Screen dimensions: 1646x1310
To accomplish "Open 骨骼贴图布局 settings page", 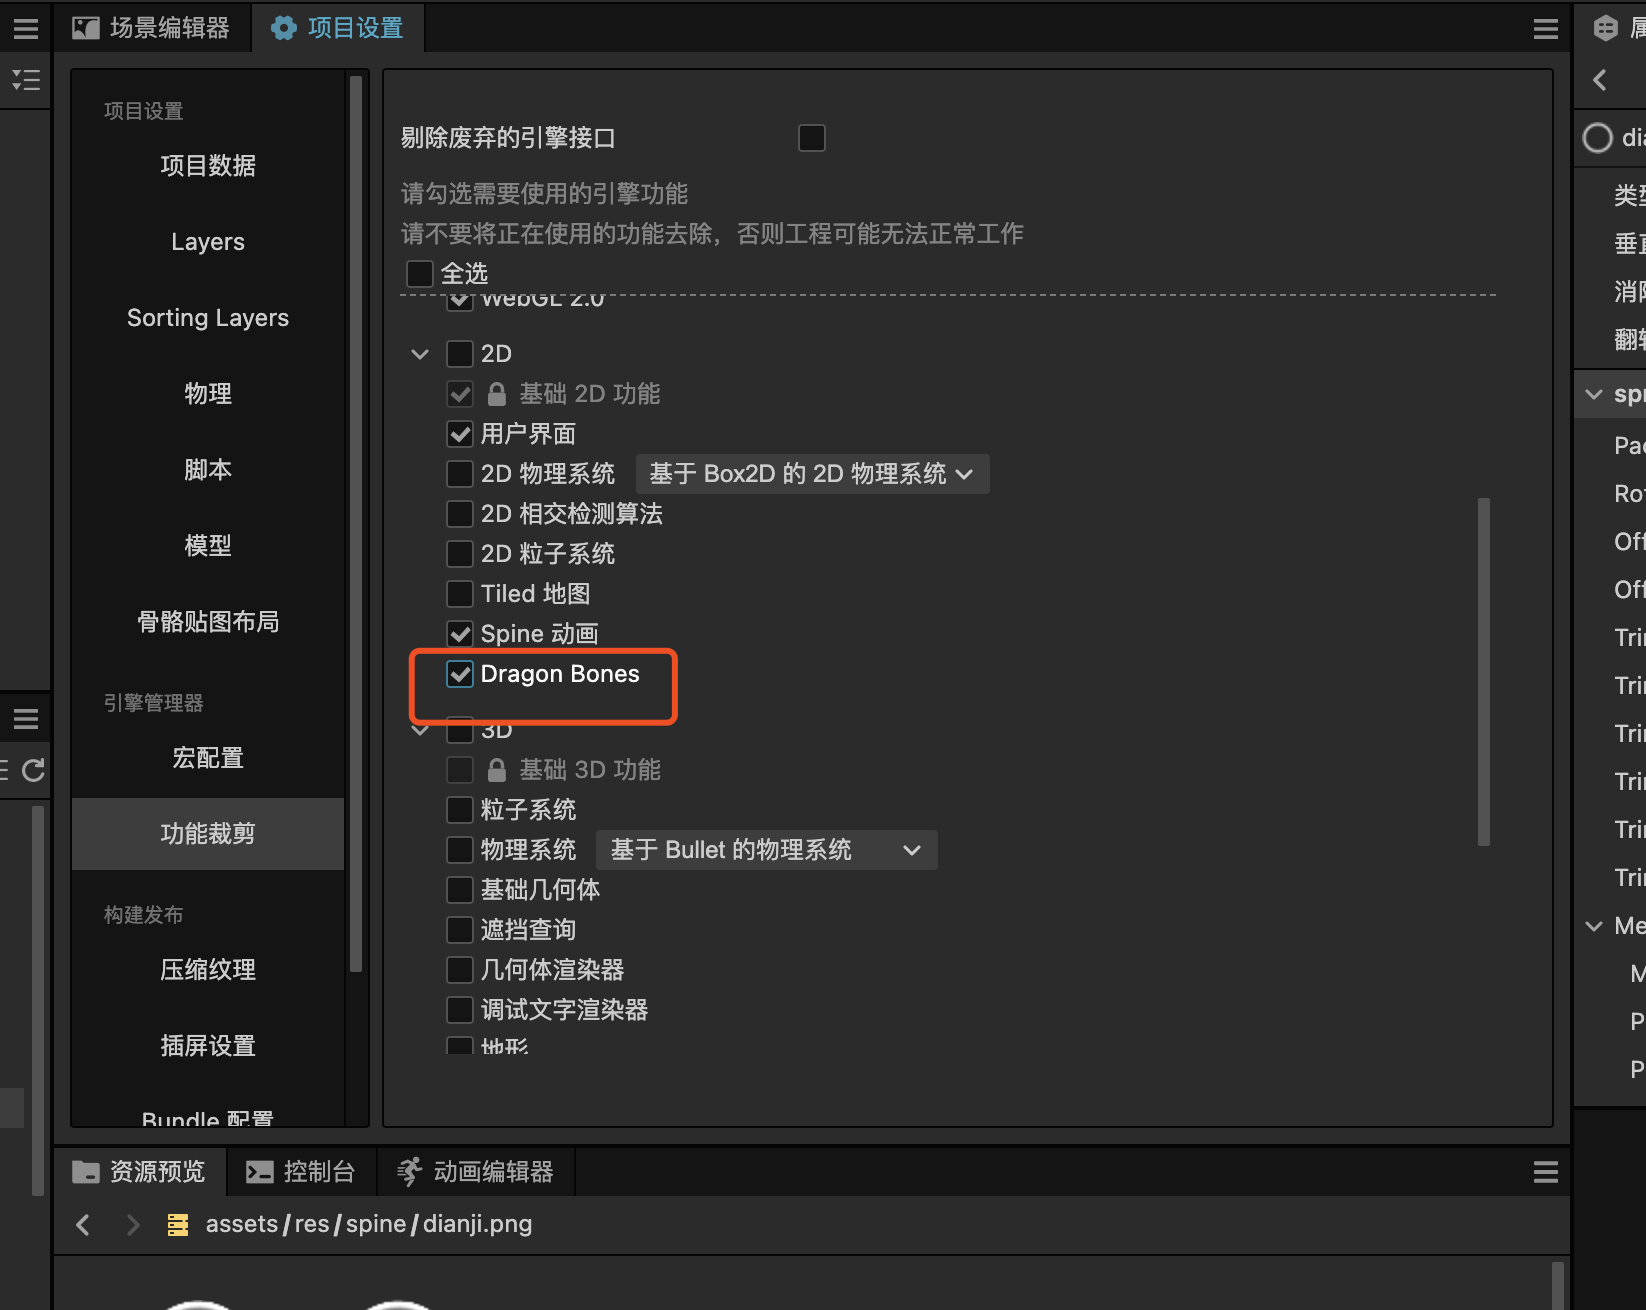I will [208, 622].
